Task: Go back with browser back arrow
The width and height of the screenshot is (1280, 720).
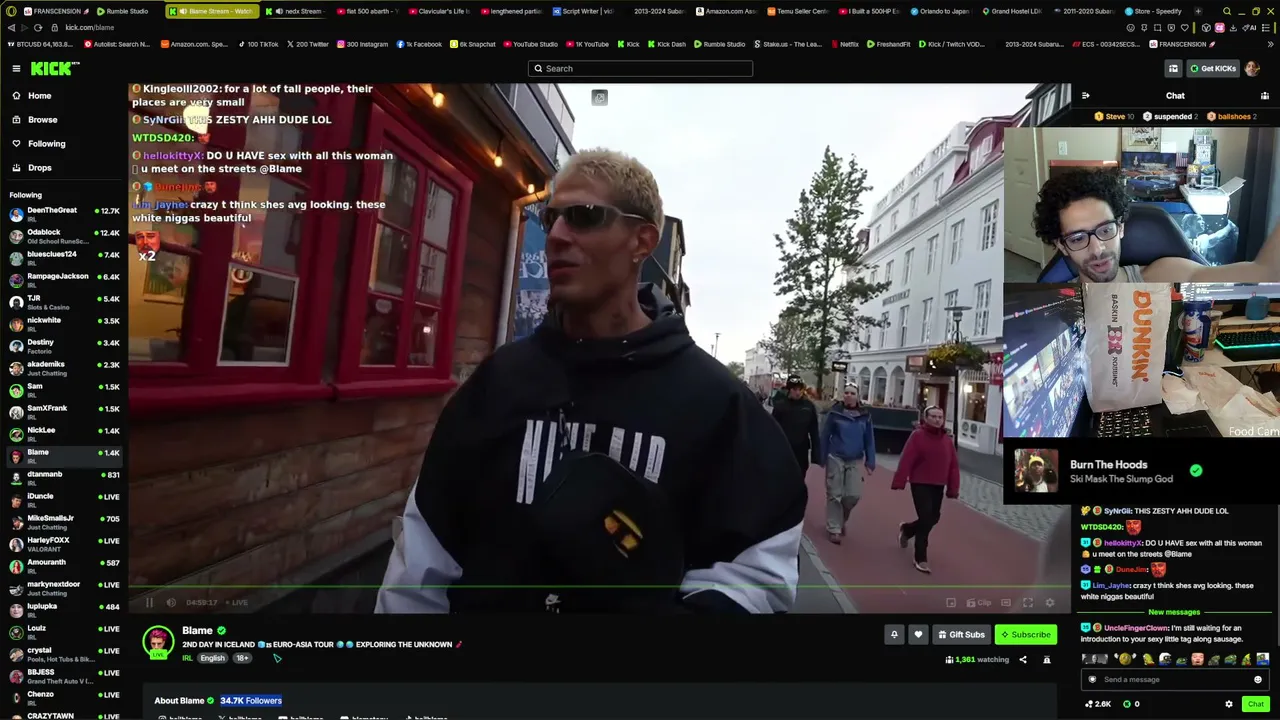Action: pyautogui.click(x=11, y=27)
